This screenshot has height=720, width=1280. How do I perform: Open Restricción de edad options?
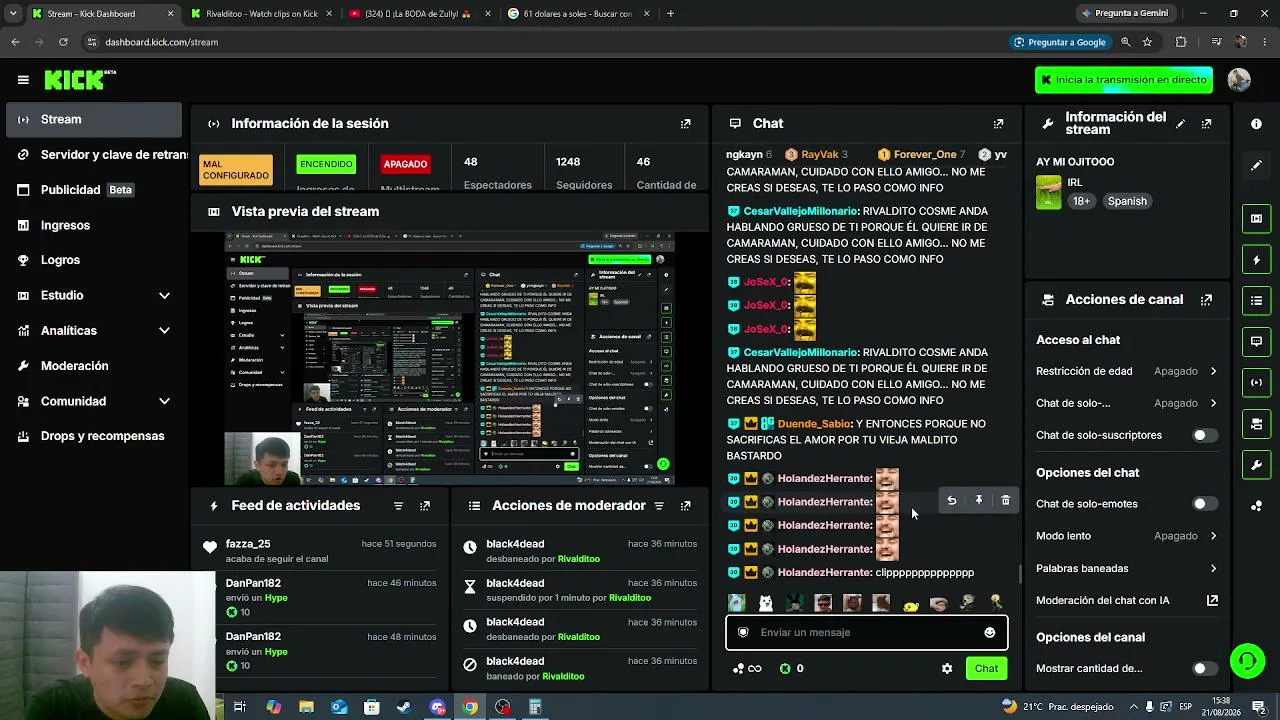pyautogui.click(x=1127, y=371)
